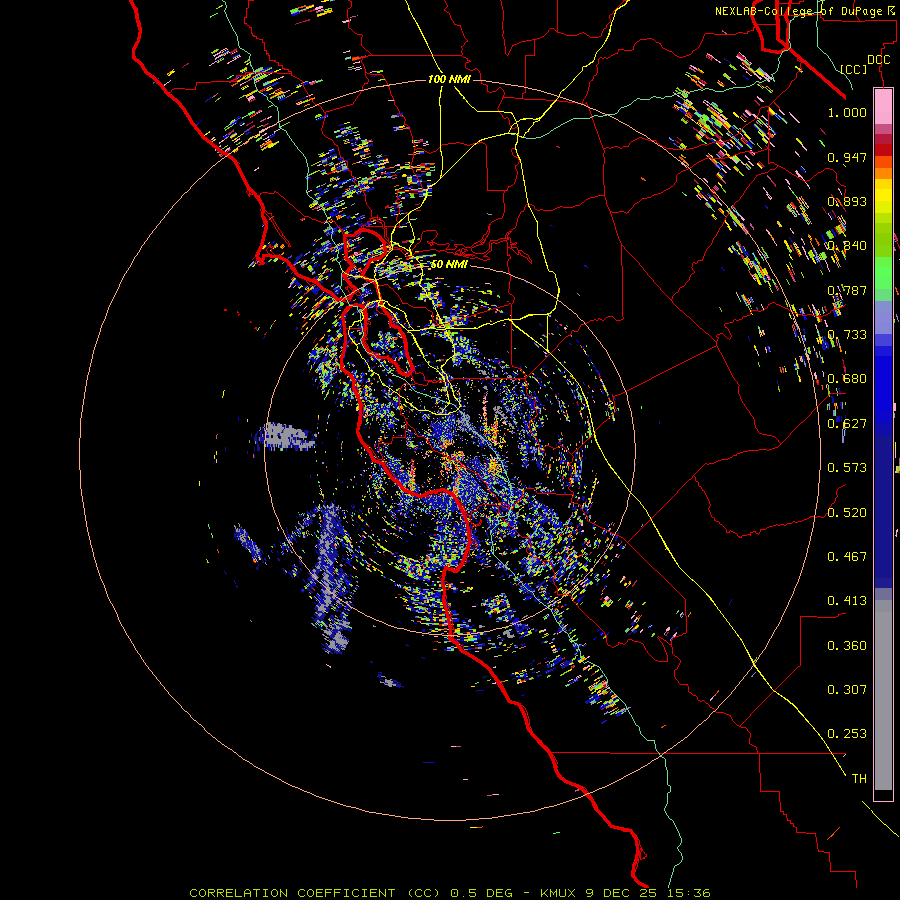Click the 15:36 timestamp in the caption
The width and height of the screenshot is (900, 900).
690,893
